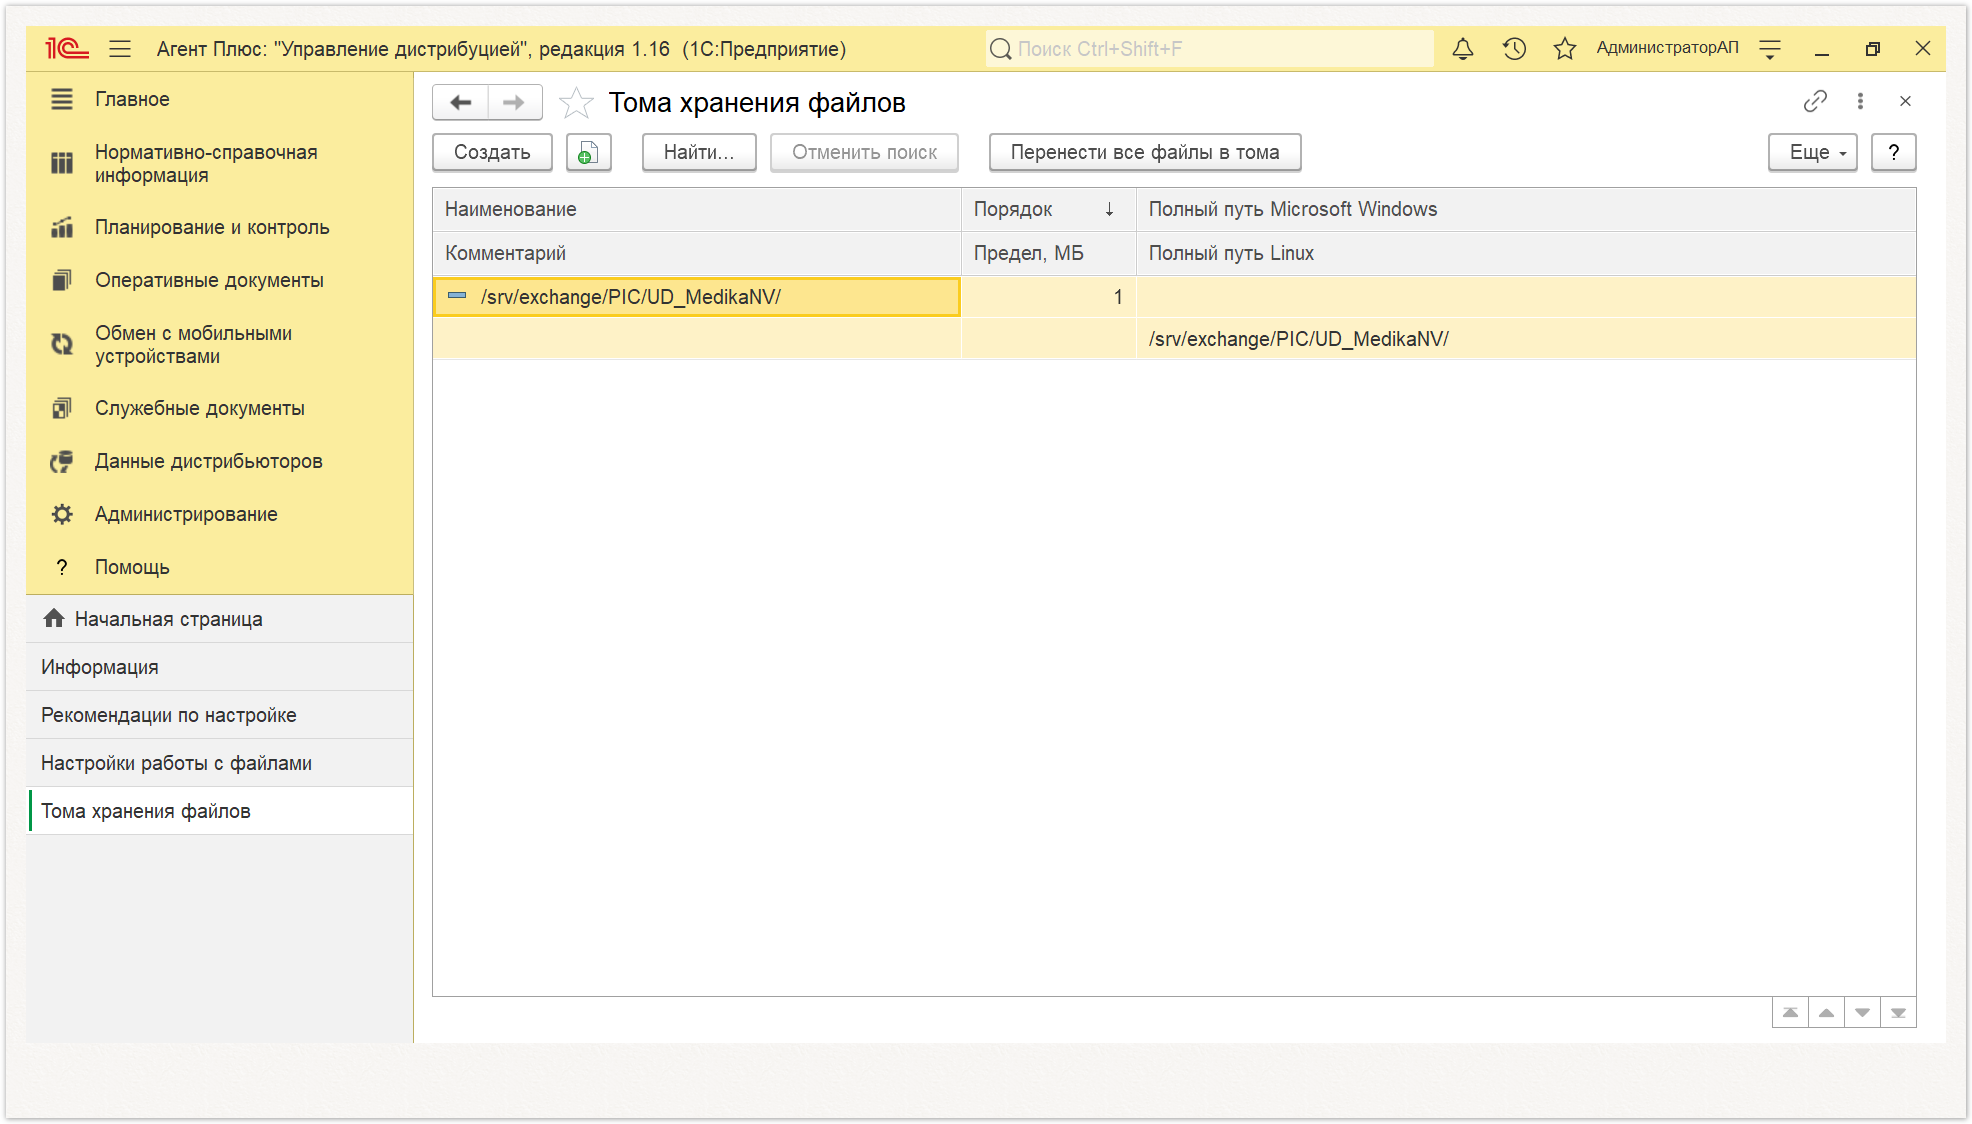Create new item by copying icon
The width and height of the screenshot is (1972, 1124).
(x=588, y=152)
